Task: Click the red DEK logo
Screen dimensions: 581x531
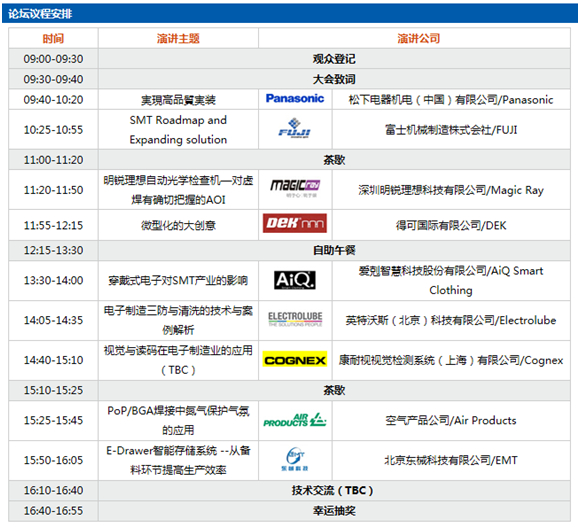Action: tap(295, 223)
